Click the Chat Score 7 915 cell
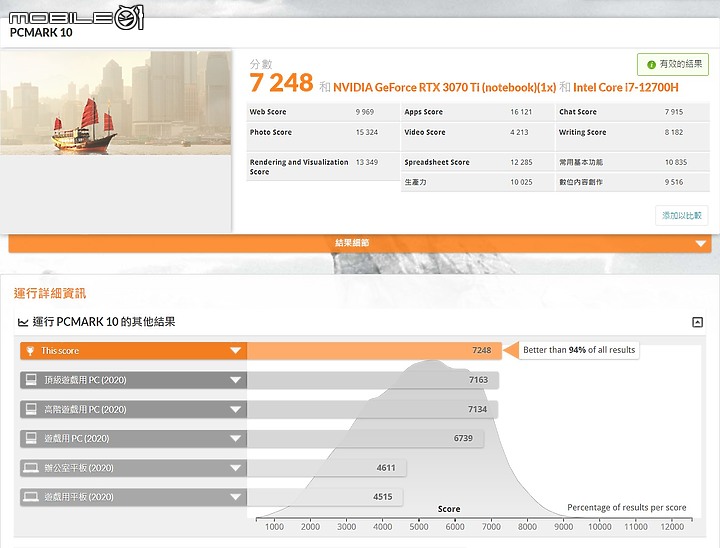The height and width of the screenshot is (548, 720). tap(632, 112)
